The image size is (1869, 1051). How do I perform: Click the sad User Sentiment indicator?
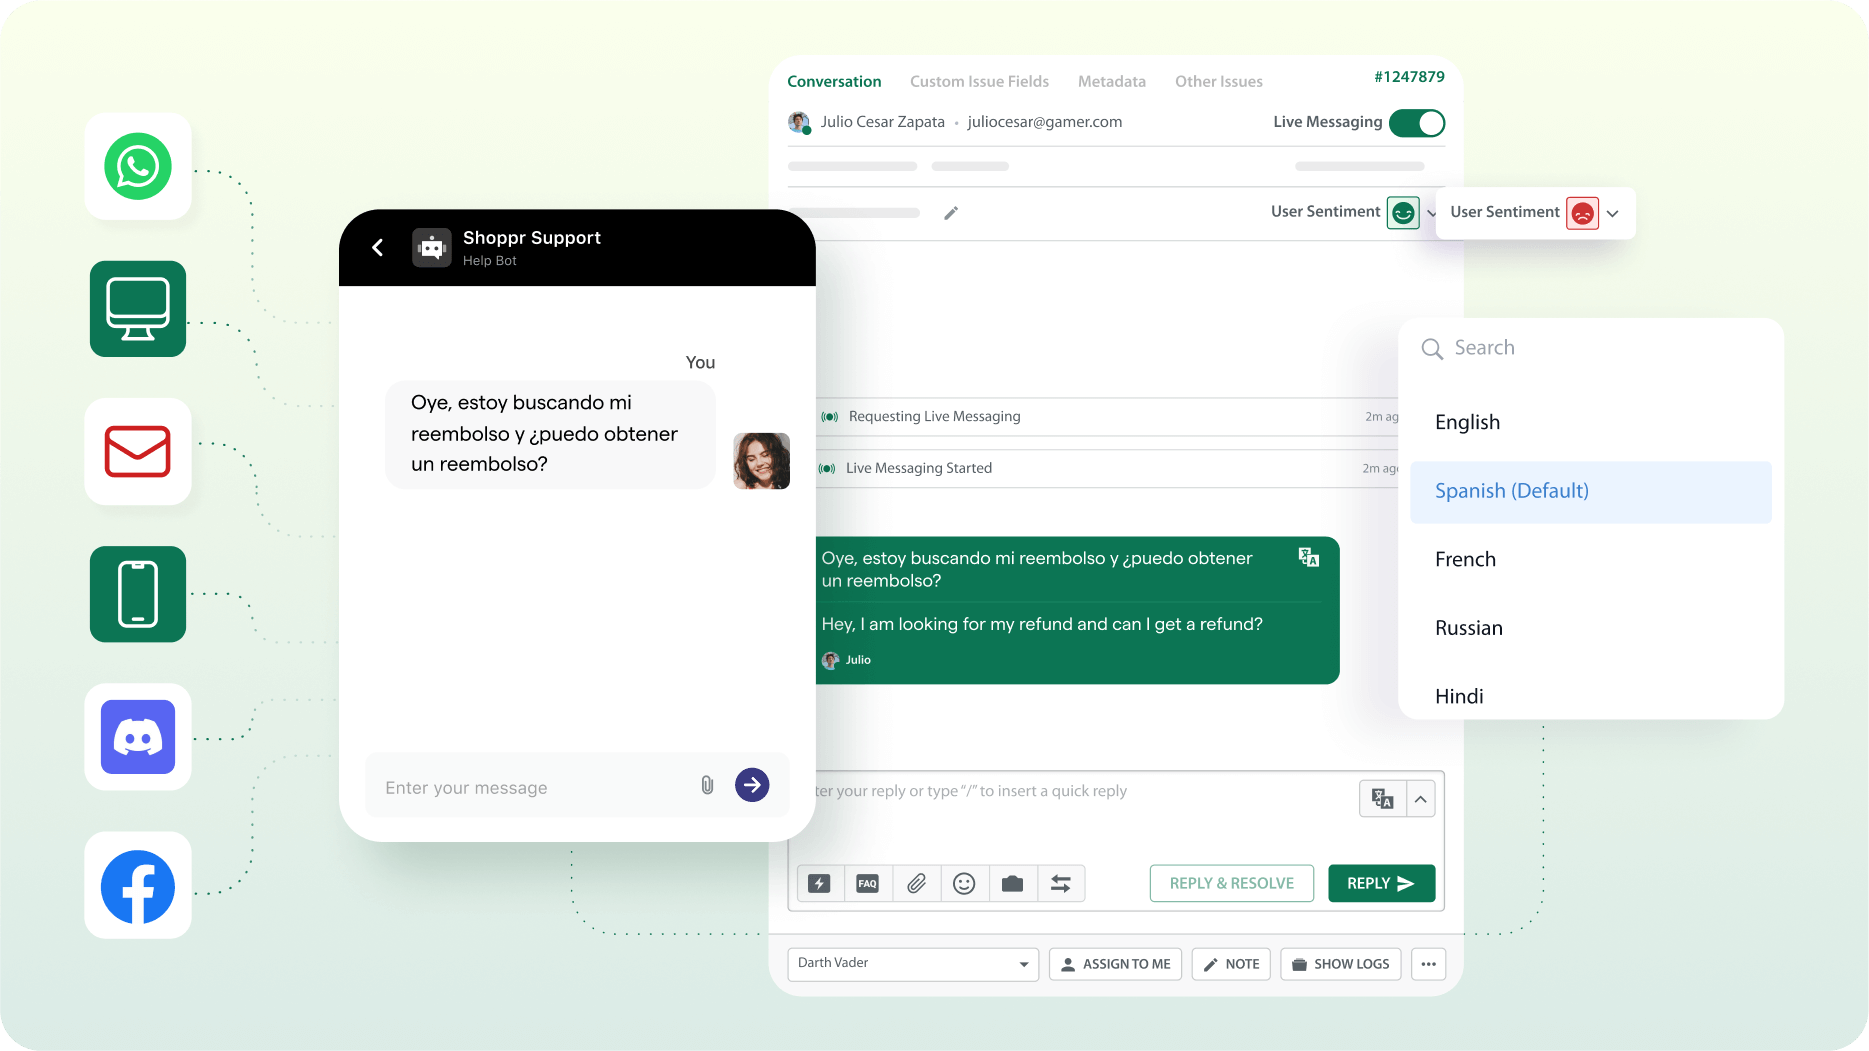[x=1582, y=213]
